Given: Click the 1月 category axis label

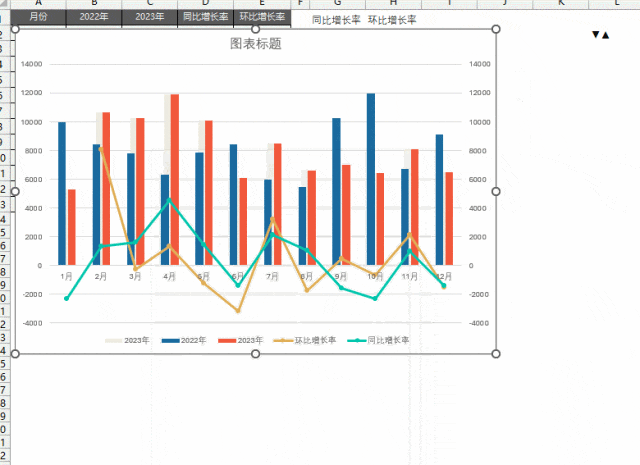Looking at the screenshot, I should click(x=66, y=276).
